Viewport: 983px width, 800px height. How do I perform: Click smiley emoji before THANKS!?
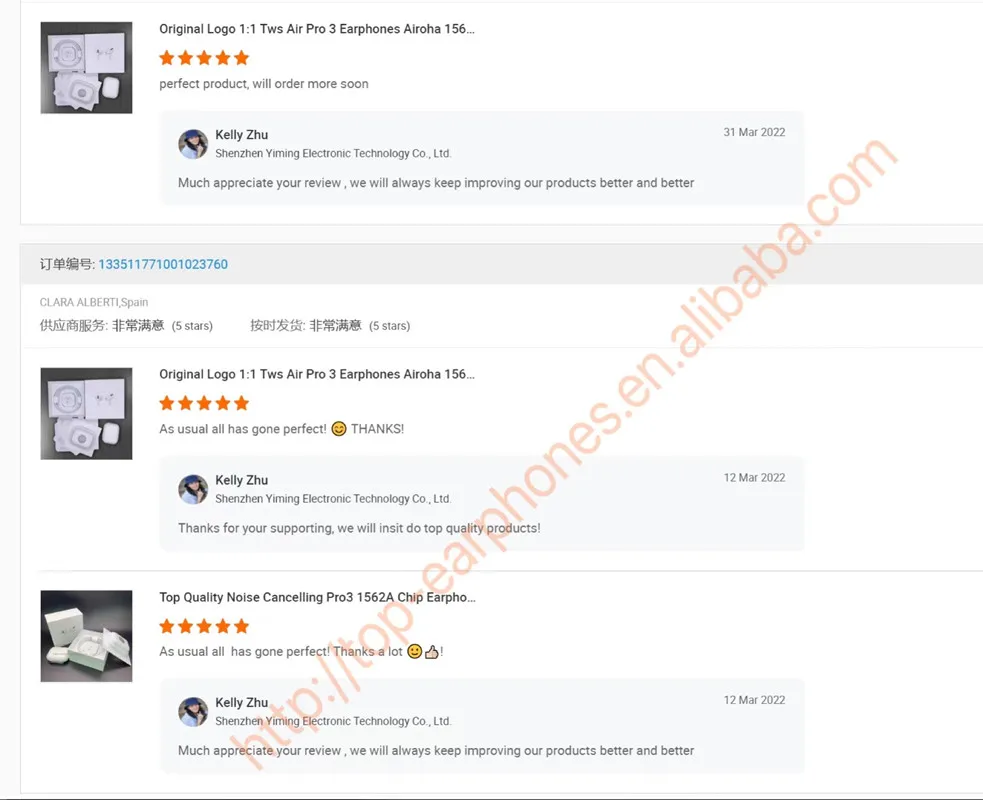(x=339, y=429)
